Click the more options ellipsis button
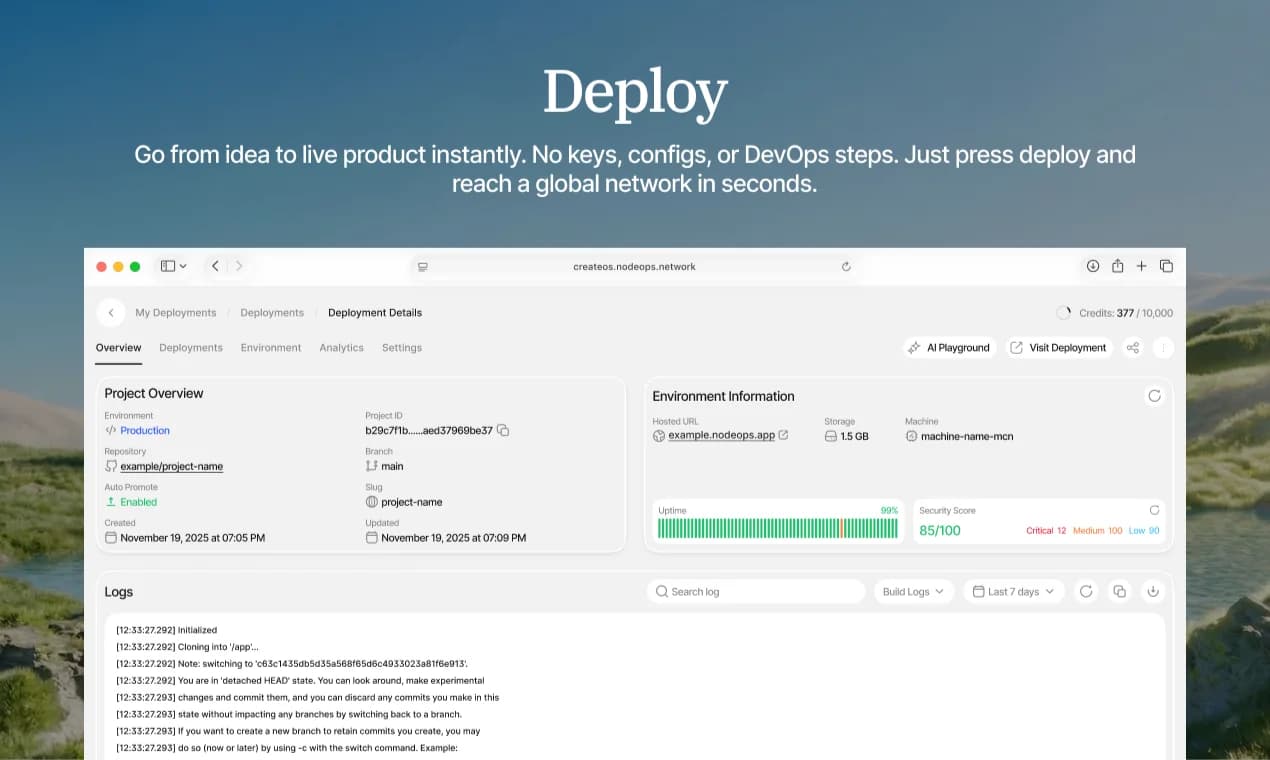The height and width of the screenshot is (760, 1270). [1162, 347]
